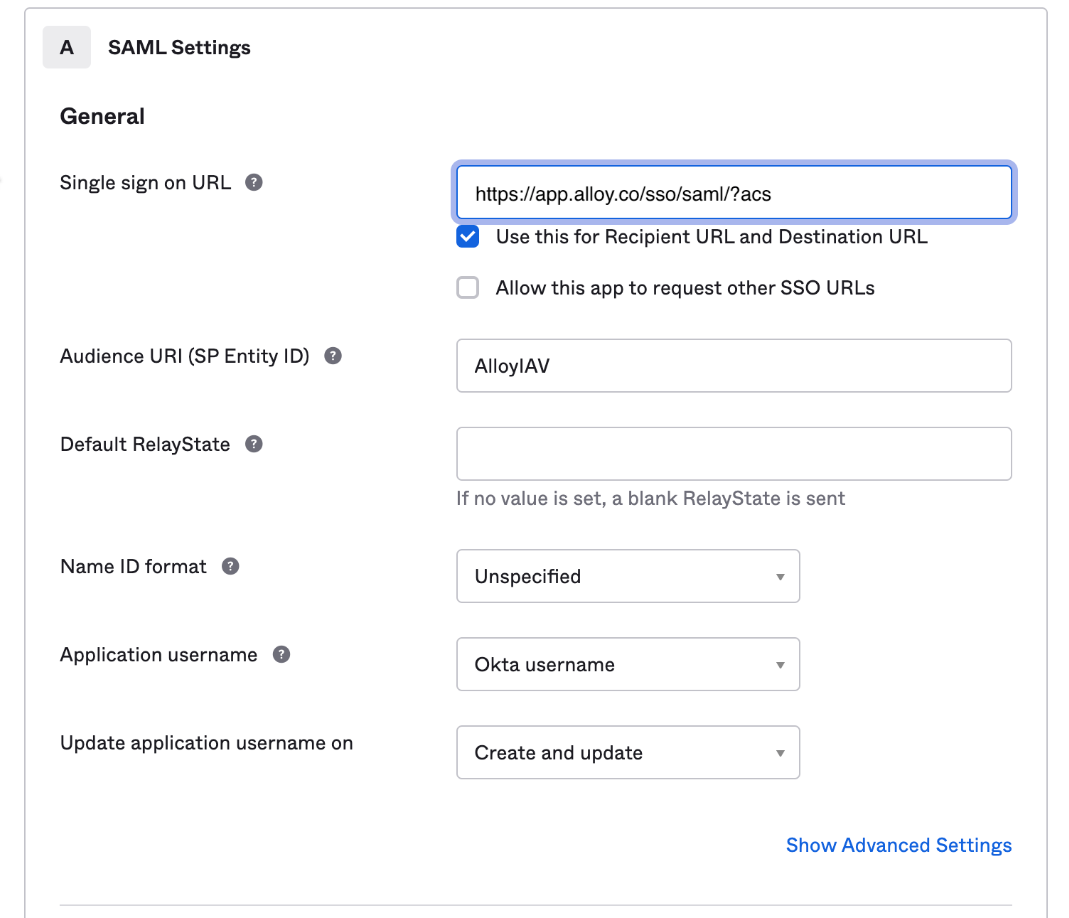Click the Allow this app to request label
The image size is (1069, 918).
tap(685, 288)
